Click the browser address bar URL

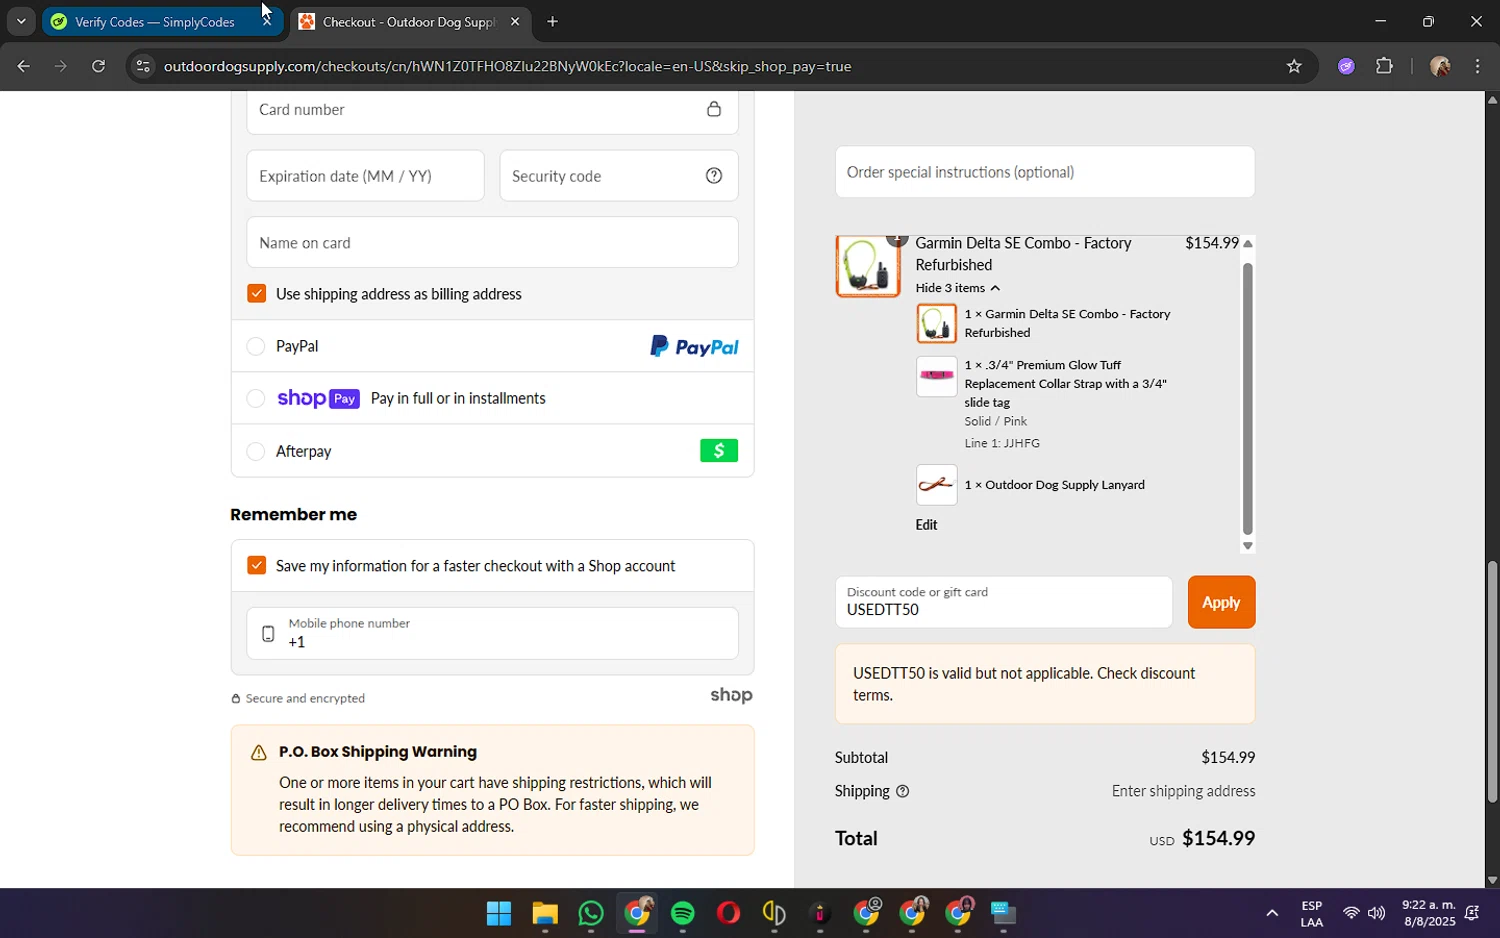click(507, 66)
